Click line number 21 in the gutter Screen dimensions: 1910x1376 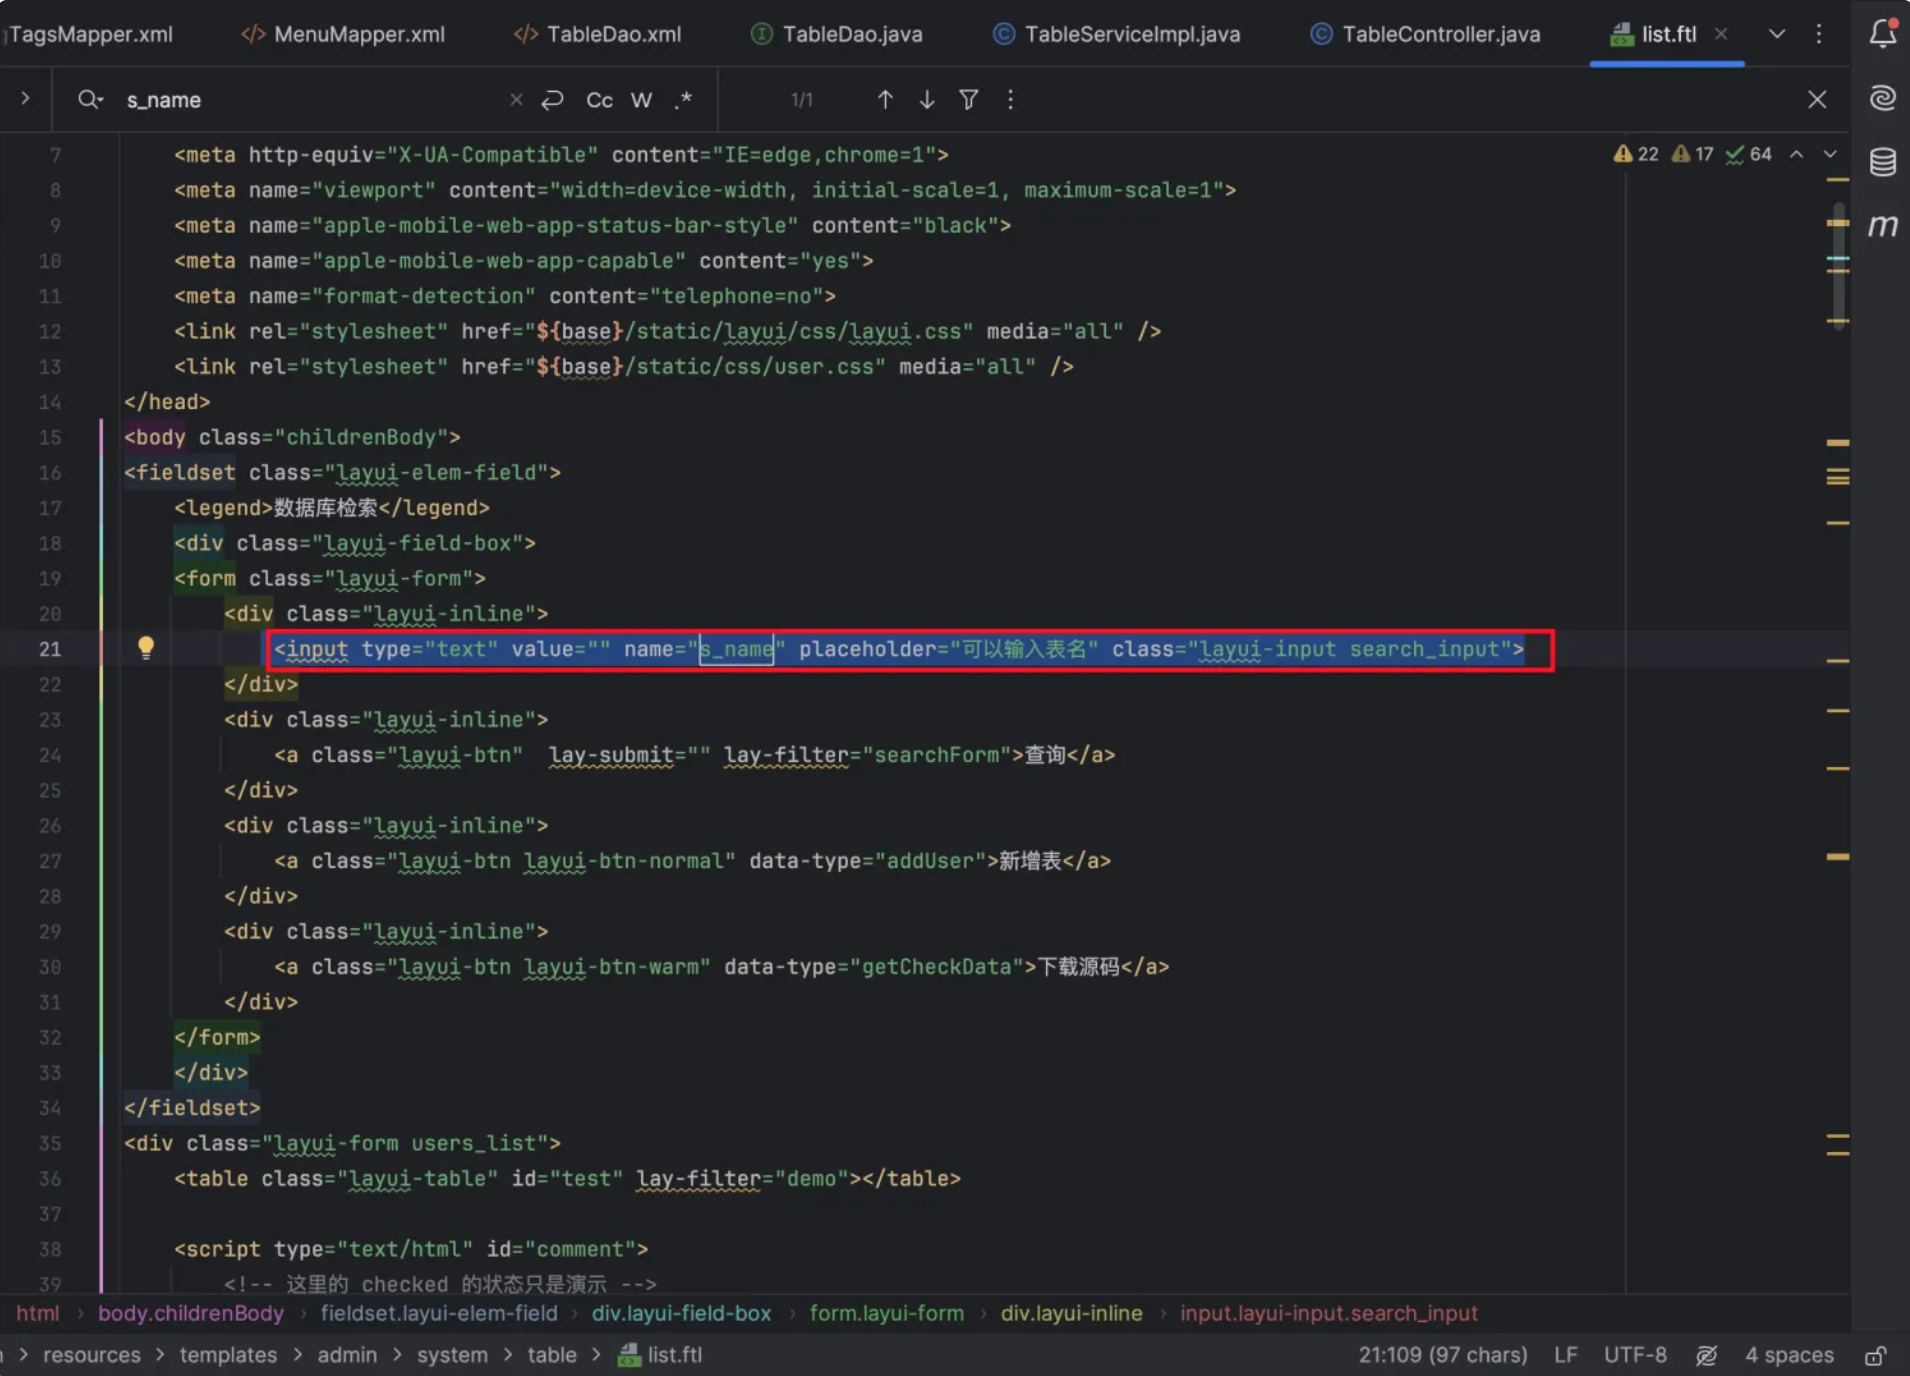click(x=50, y=649)
